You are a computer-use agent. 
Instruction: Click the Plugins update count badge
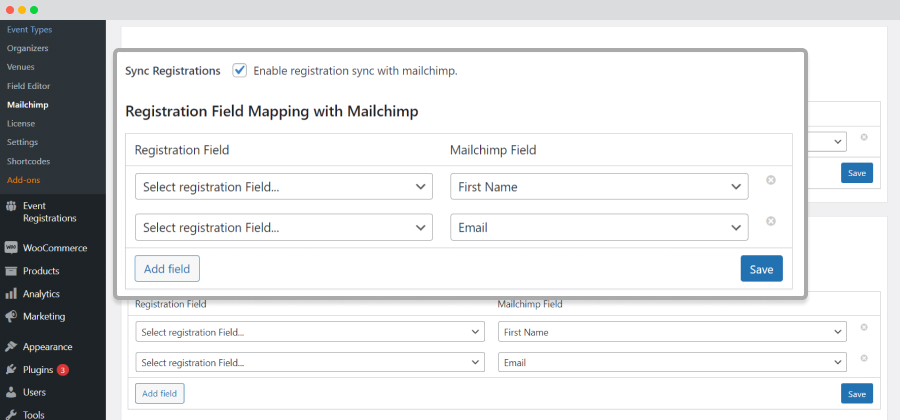pos(63,370)
